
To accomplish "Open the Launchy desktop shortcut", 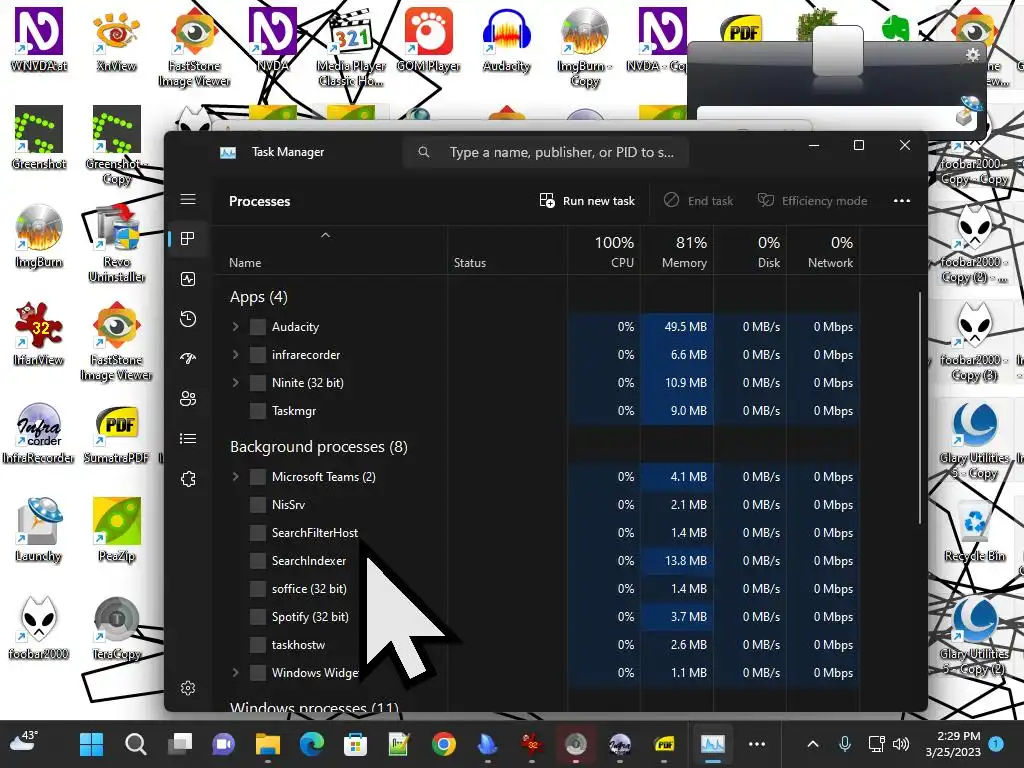I will [x=39, y=530].
